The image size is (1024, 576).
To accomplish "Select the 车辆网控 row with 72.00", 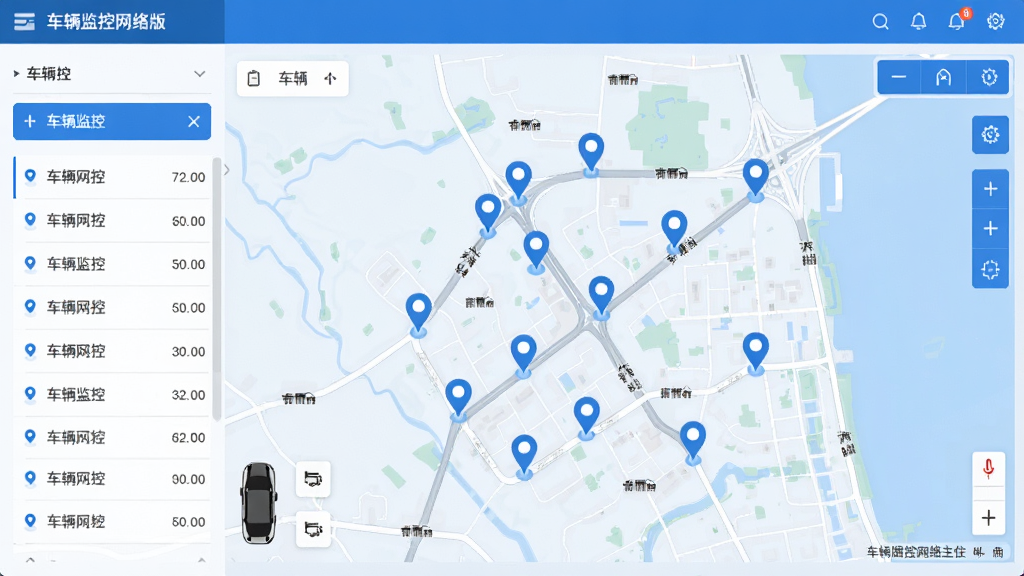I will coord(112,177).
